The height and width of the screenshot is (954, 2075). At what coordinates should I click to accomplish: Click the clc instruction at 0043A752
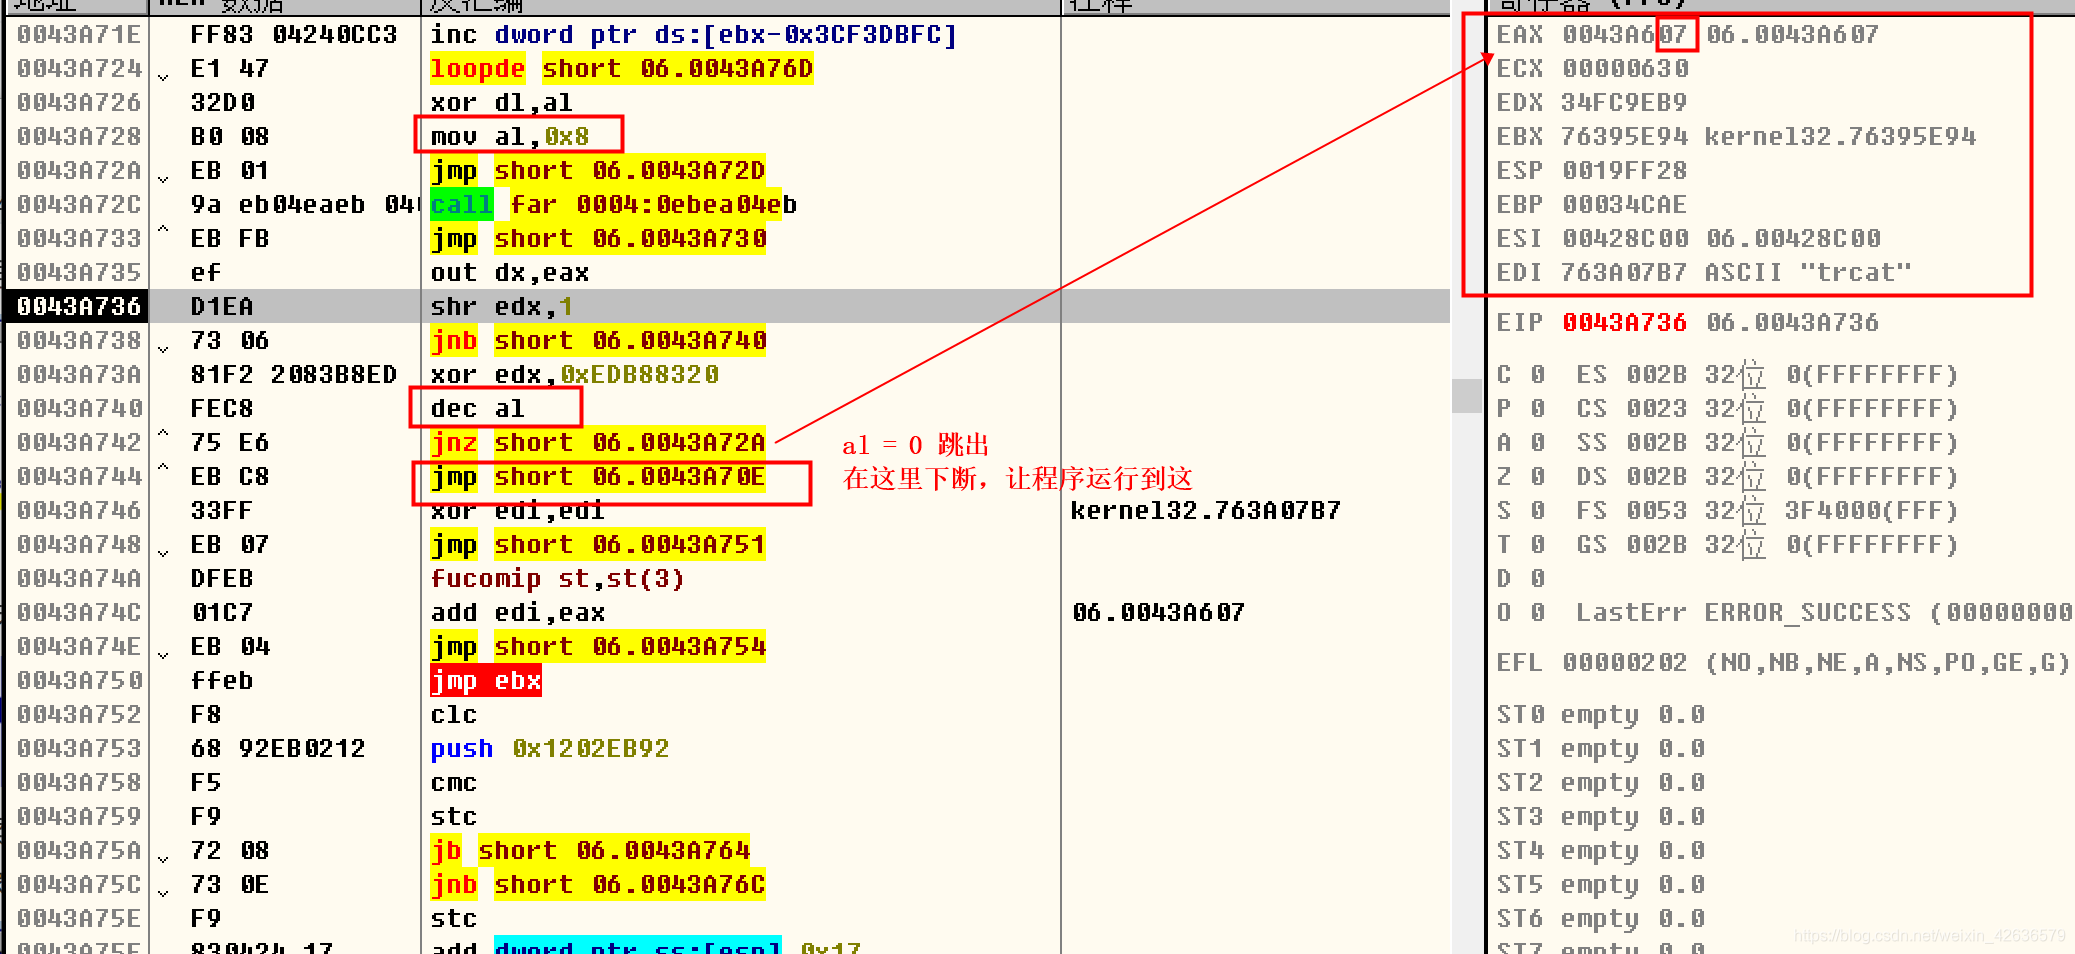(453, 715)
